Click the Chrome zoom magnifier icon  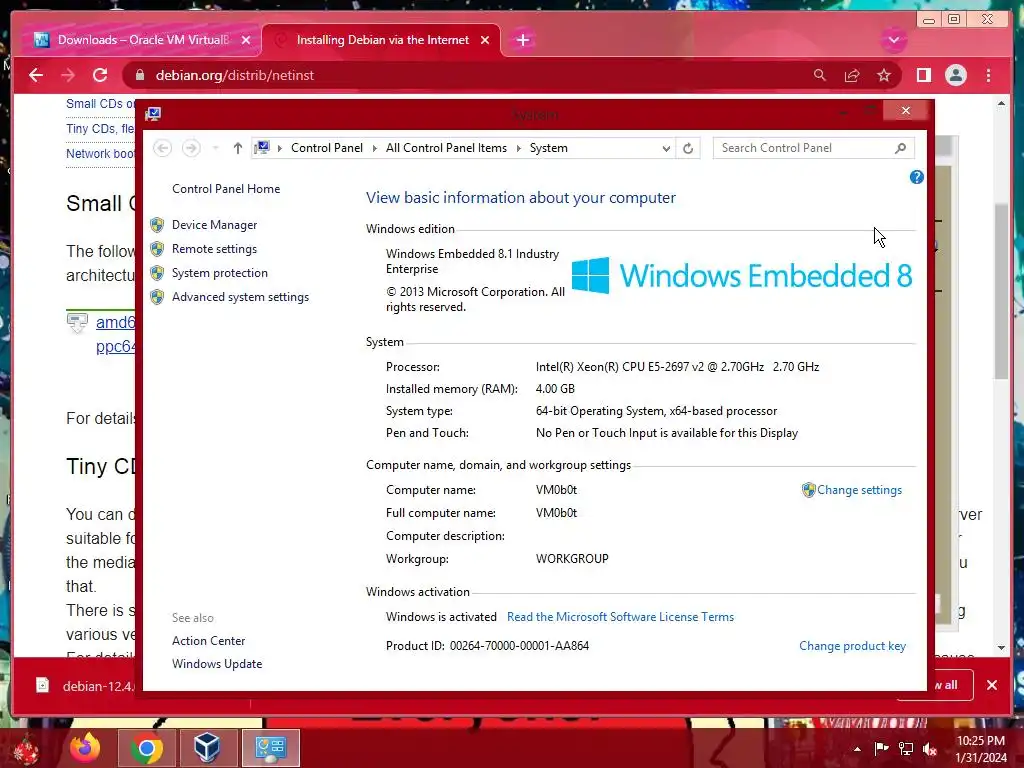pyautogui.click(x=820, y=75)
